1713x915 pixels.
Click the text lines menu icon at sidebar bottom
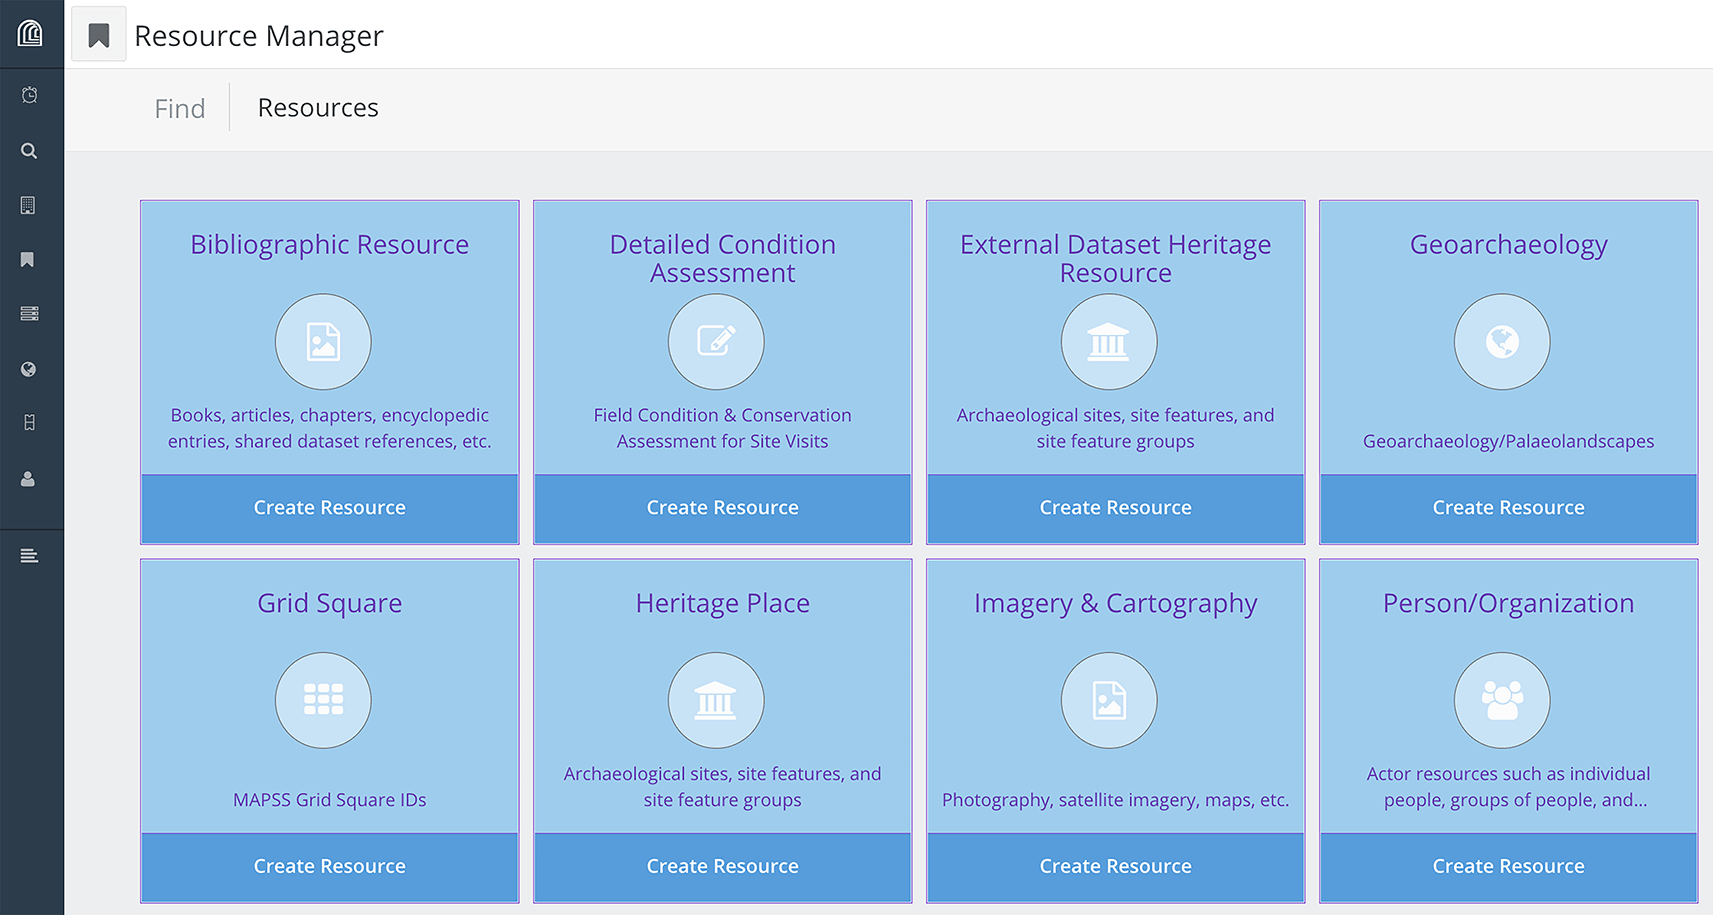point(30,556)
